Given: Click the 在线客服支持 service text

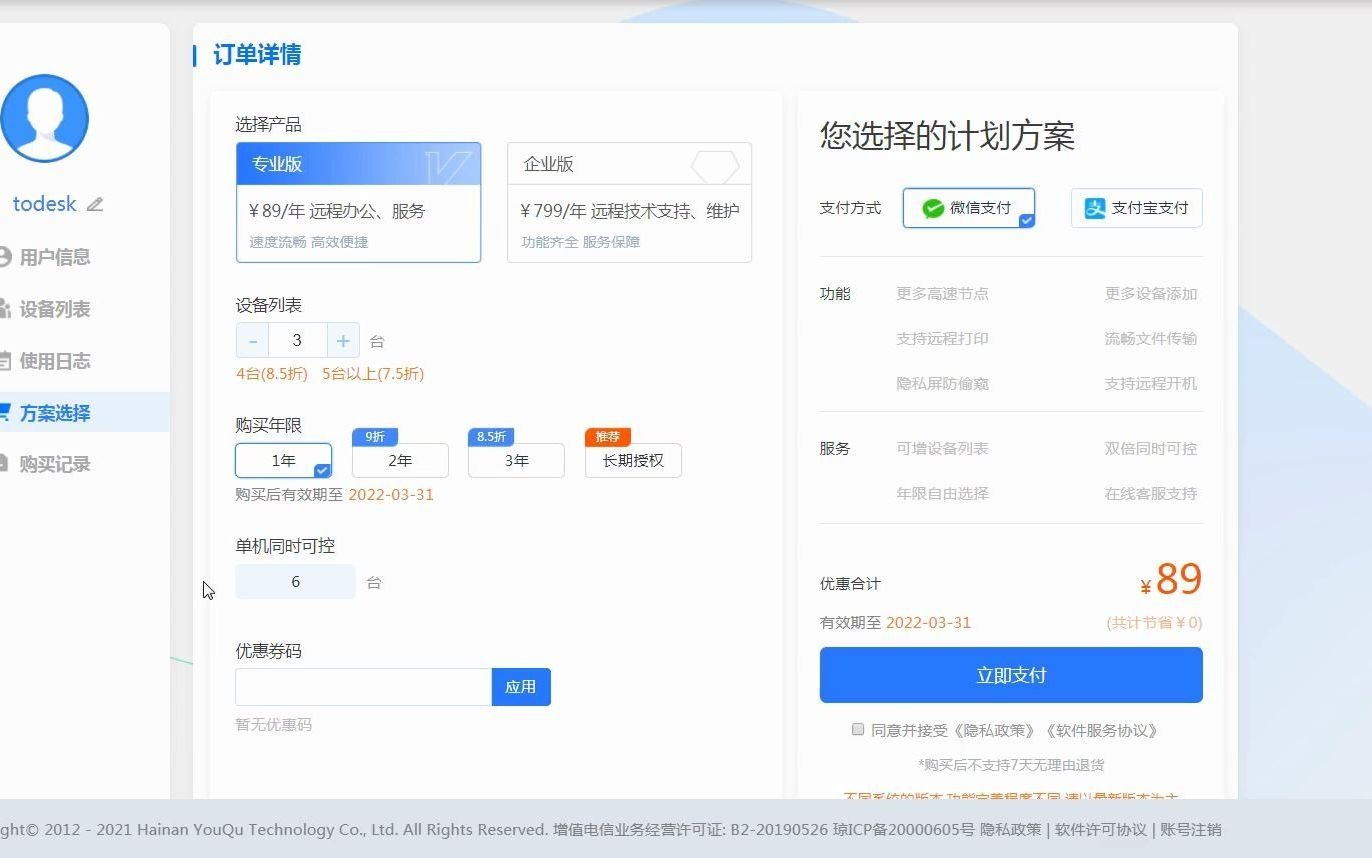Looking at the screenshot, I should pos(1151,494).
